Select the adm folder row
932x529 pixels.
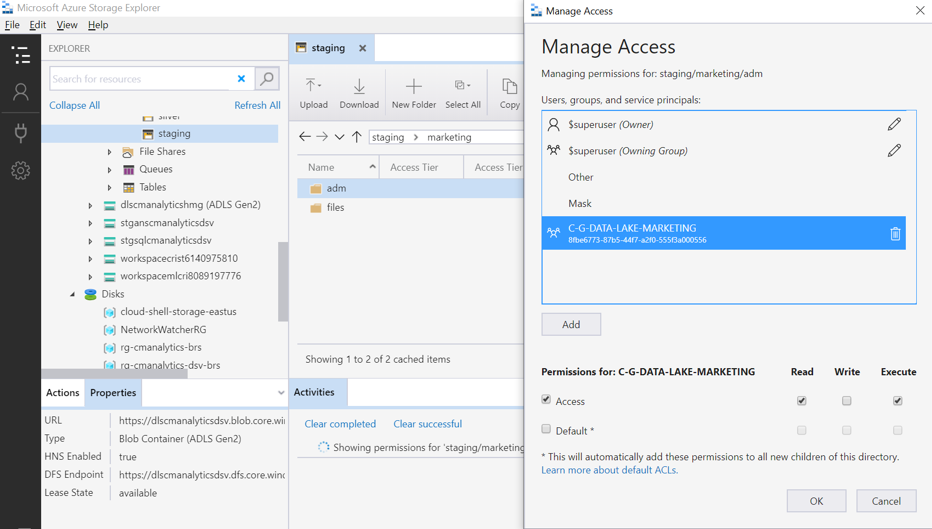[410, 188]
